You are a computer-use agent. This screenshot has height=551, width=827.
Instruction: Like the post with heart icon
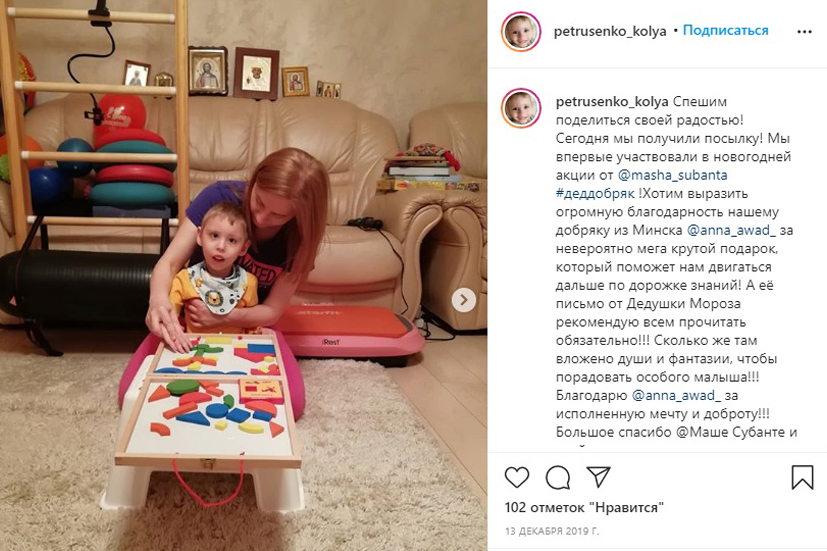[x=517, y=477]
